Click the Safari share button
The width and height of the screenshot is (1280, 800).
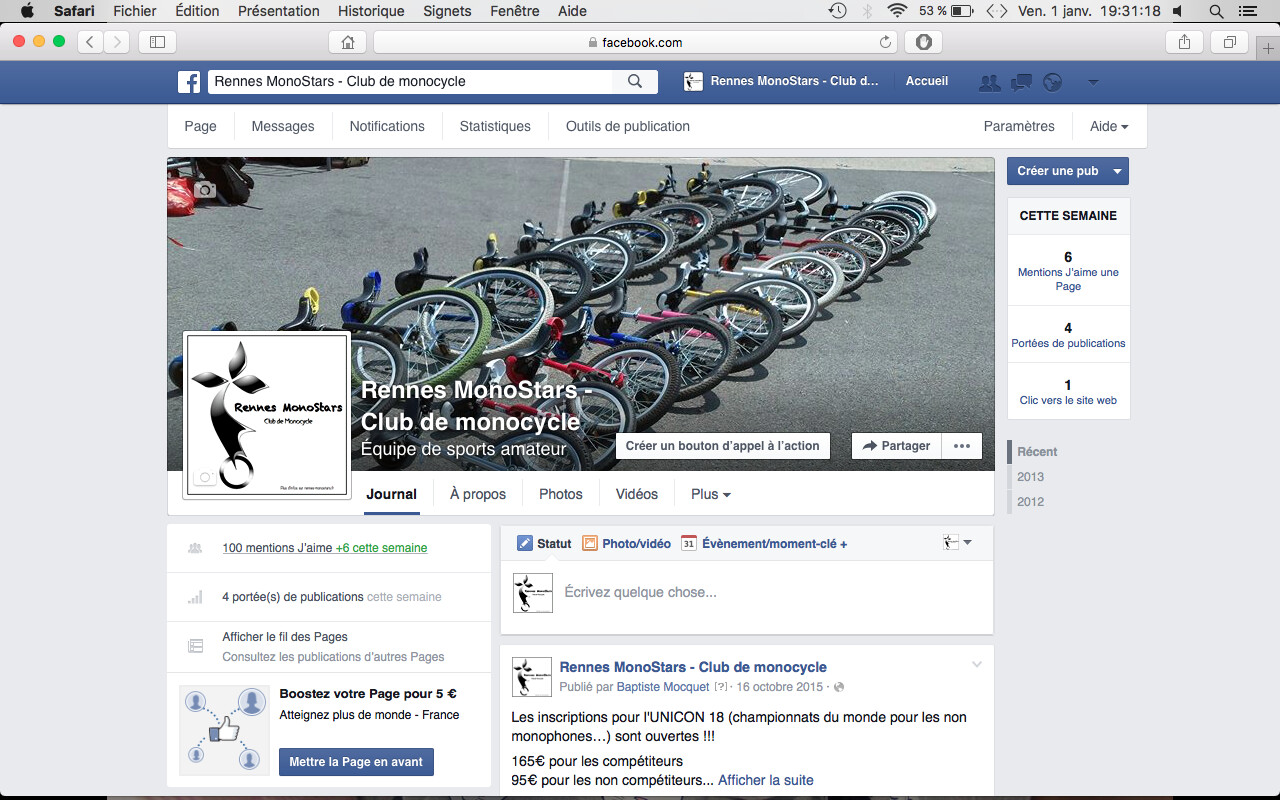click(x=1184, y=42)
